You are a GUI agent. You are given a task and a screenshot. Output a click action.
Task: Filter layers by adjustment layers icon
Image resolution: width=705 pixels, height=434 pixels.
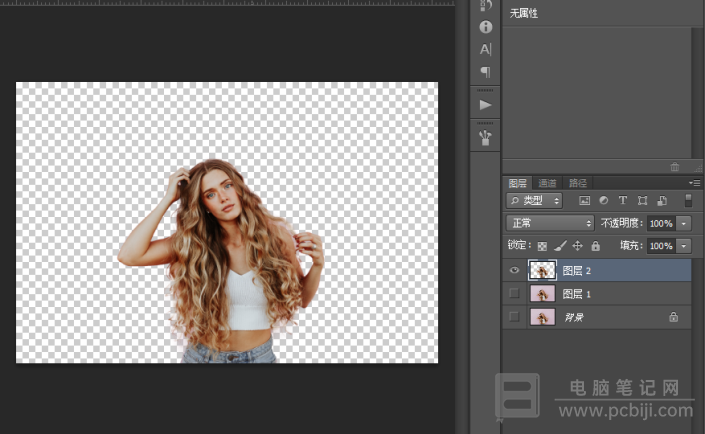click(604, 201)
